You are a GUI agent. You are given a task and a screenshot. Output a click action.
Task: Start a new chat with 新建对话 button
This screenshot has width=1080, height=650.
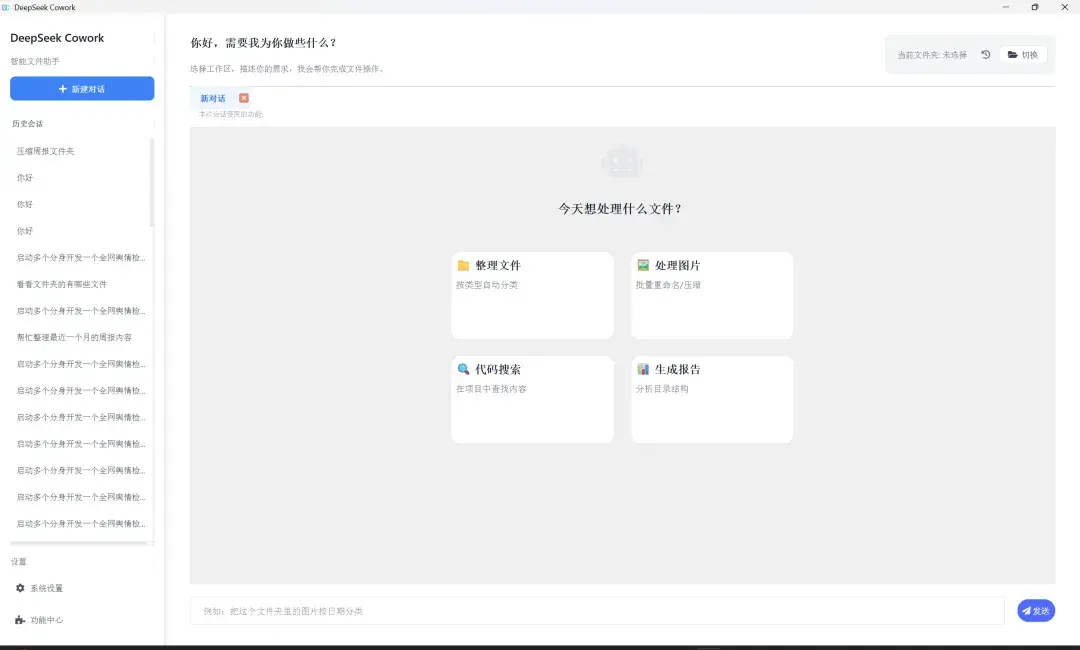click(82, 89)
